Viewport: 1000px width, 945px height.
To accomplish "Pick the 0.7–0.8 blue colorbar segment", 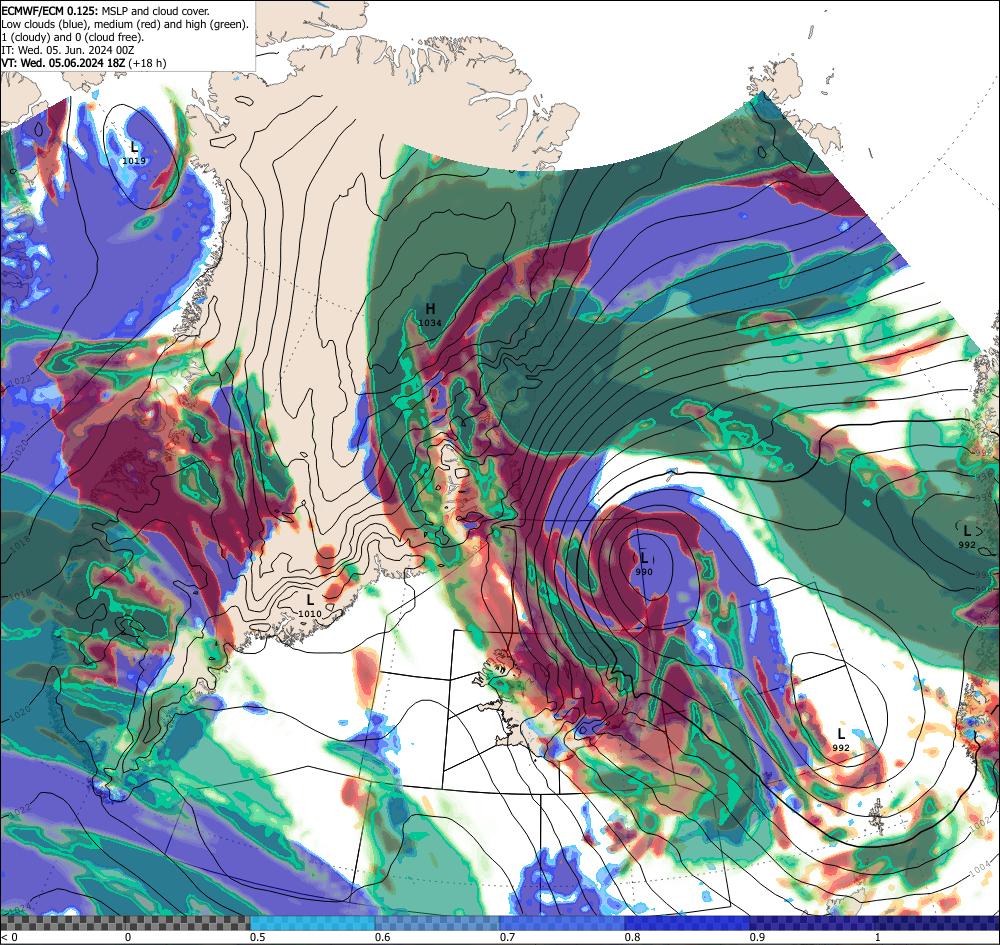I will point(561,922).
